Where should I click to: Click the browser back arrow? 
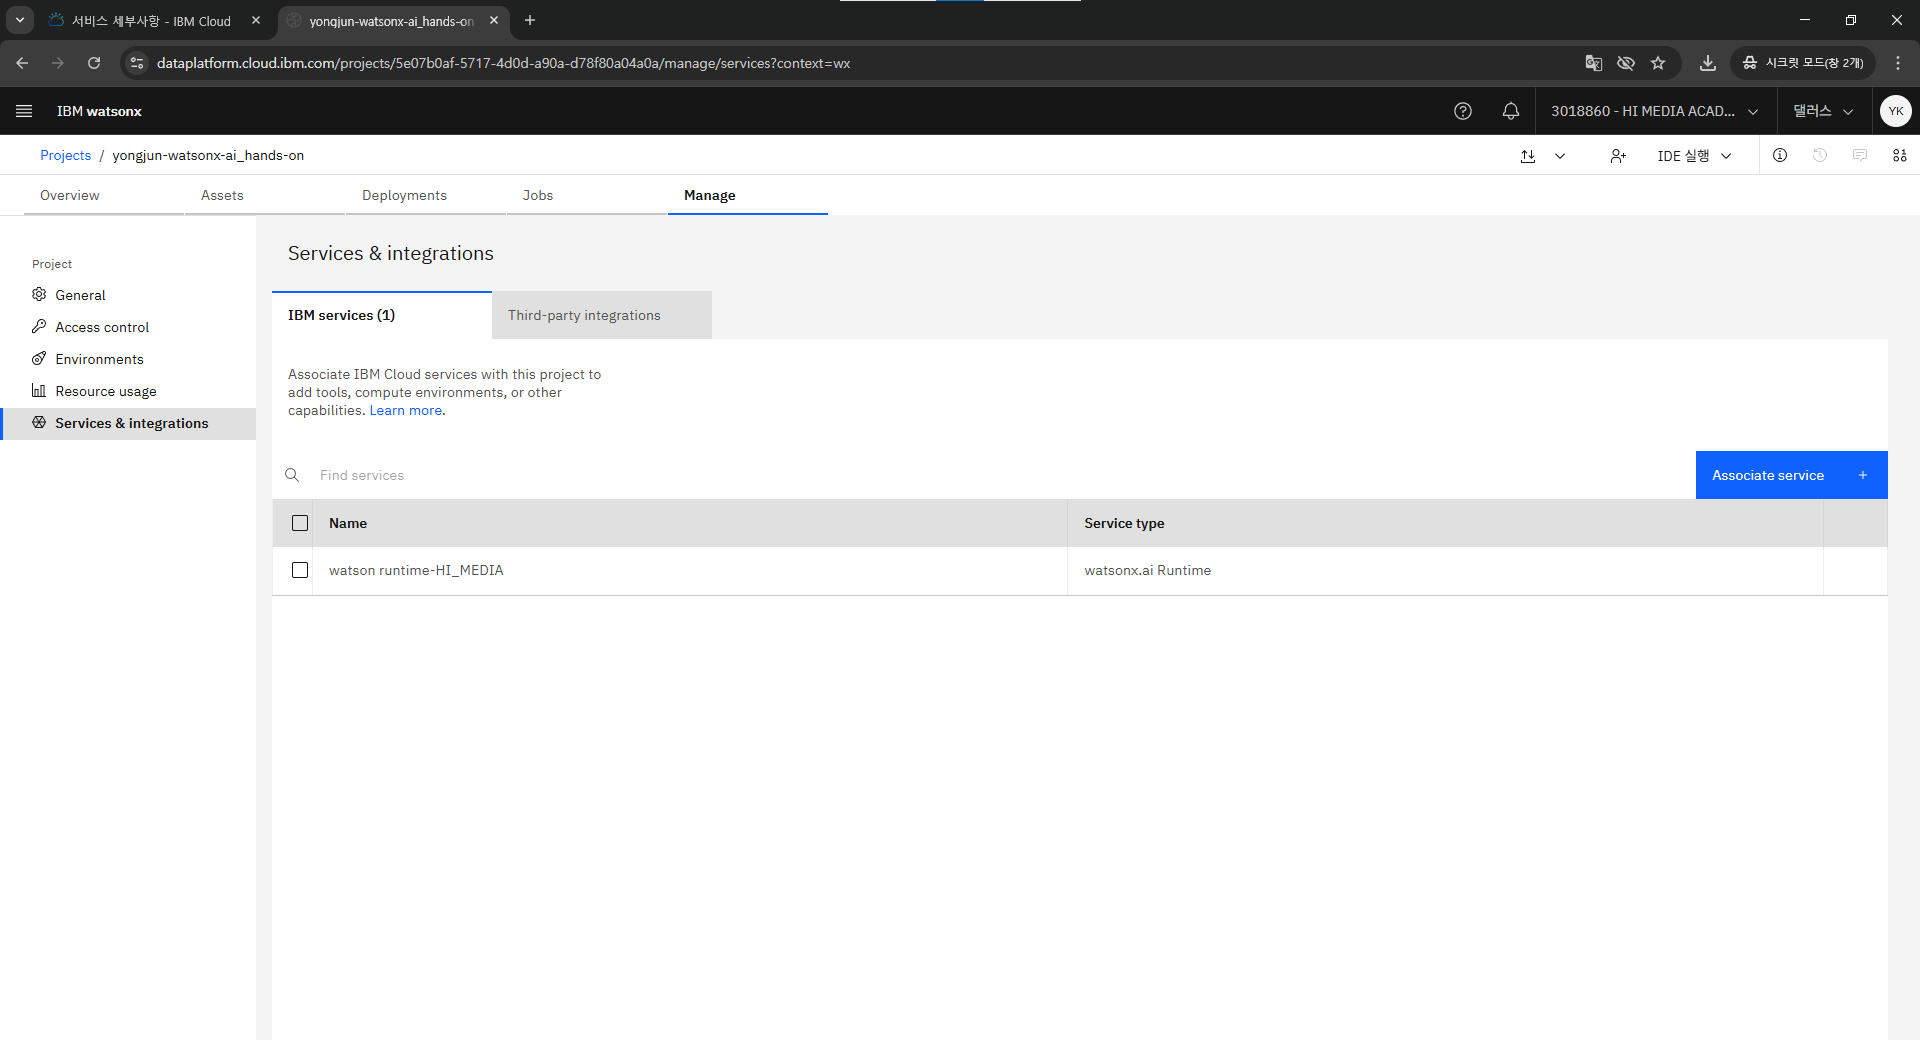[x=22, y=63]
